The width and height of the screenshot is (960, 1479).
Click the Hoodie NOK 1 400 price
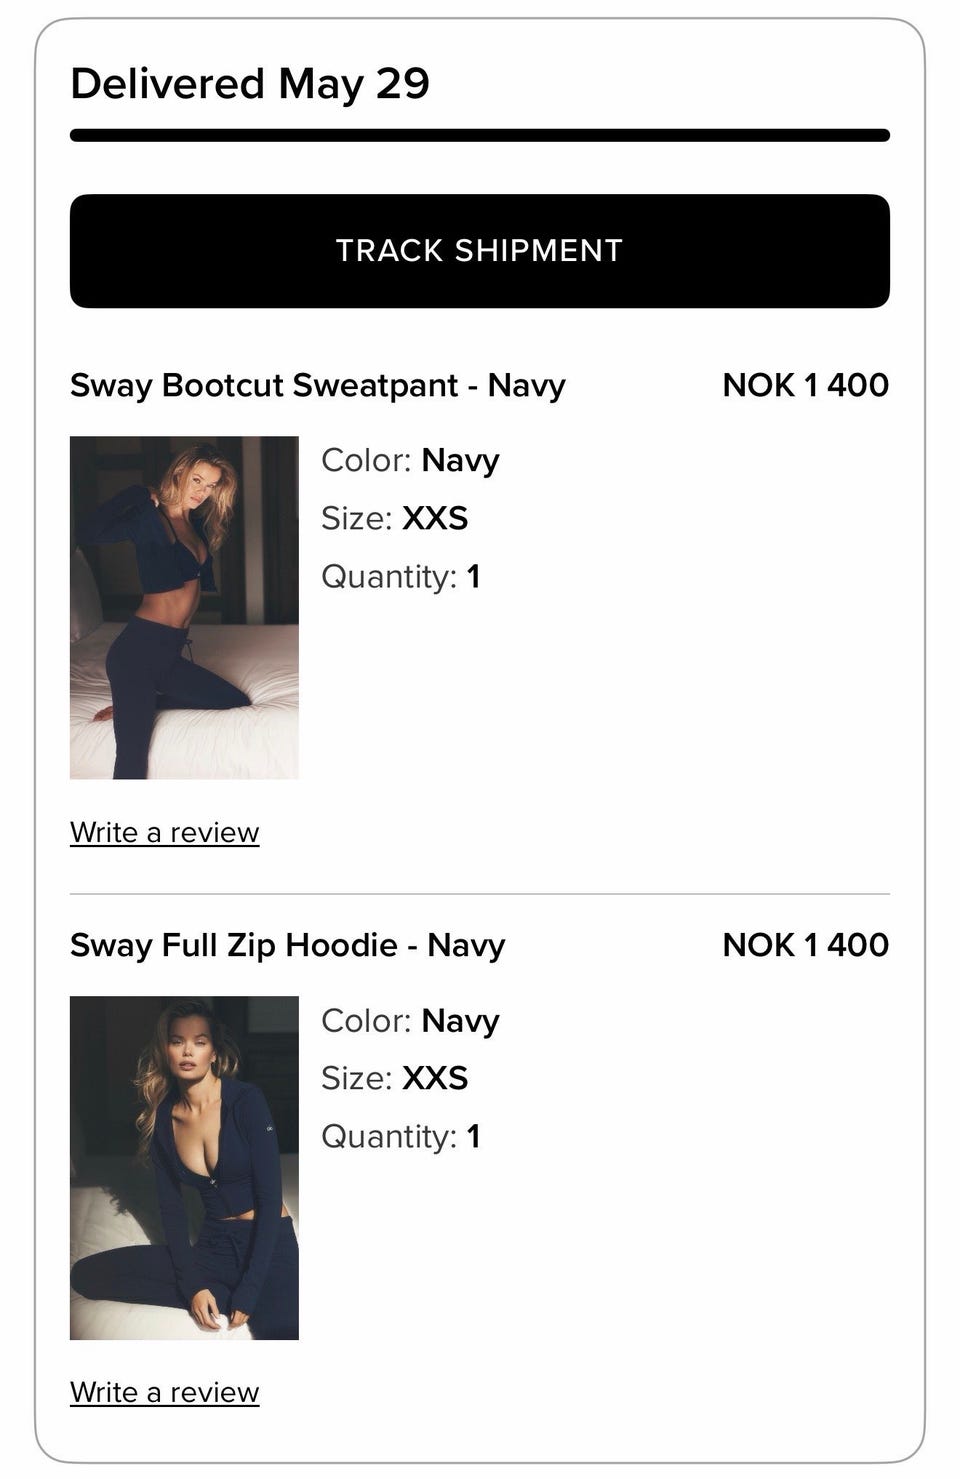806,945
